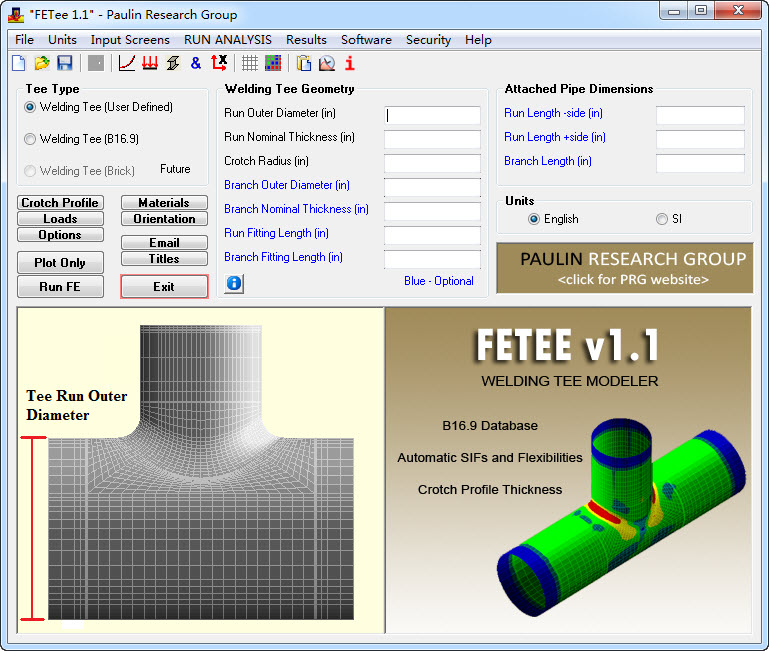This screenshot has width=769, height=651.
Task: Open the Software menu
Action: point(366,40)
